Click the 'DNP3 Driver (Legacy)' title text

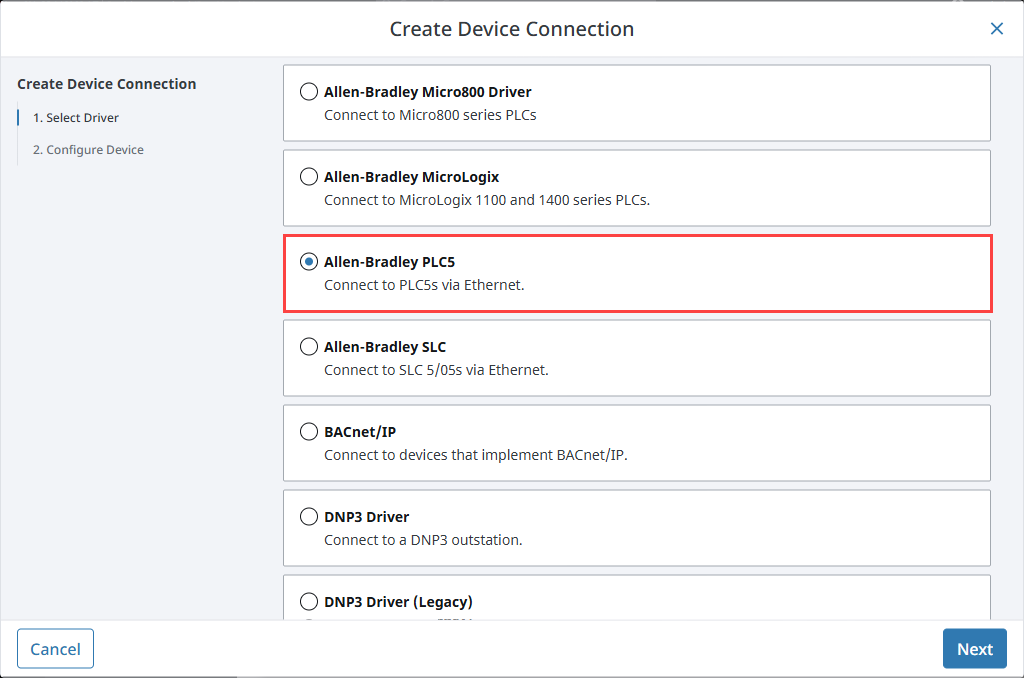(x=398, y=602)
